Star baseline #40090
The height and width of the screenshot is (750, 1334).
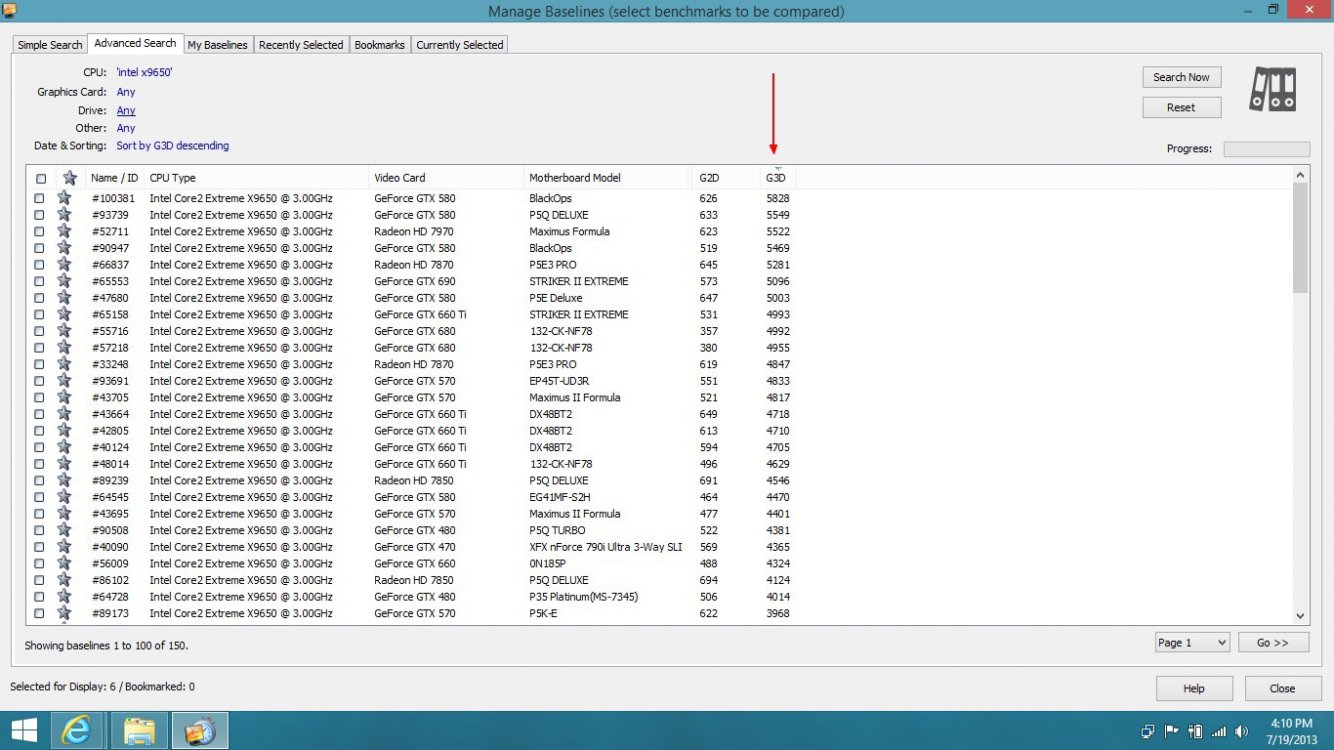click(65, 547)
